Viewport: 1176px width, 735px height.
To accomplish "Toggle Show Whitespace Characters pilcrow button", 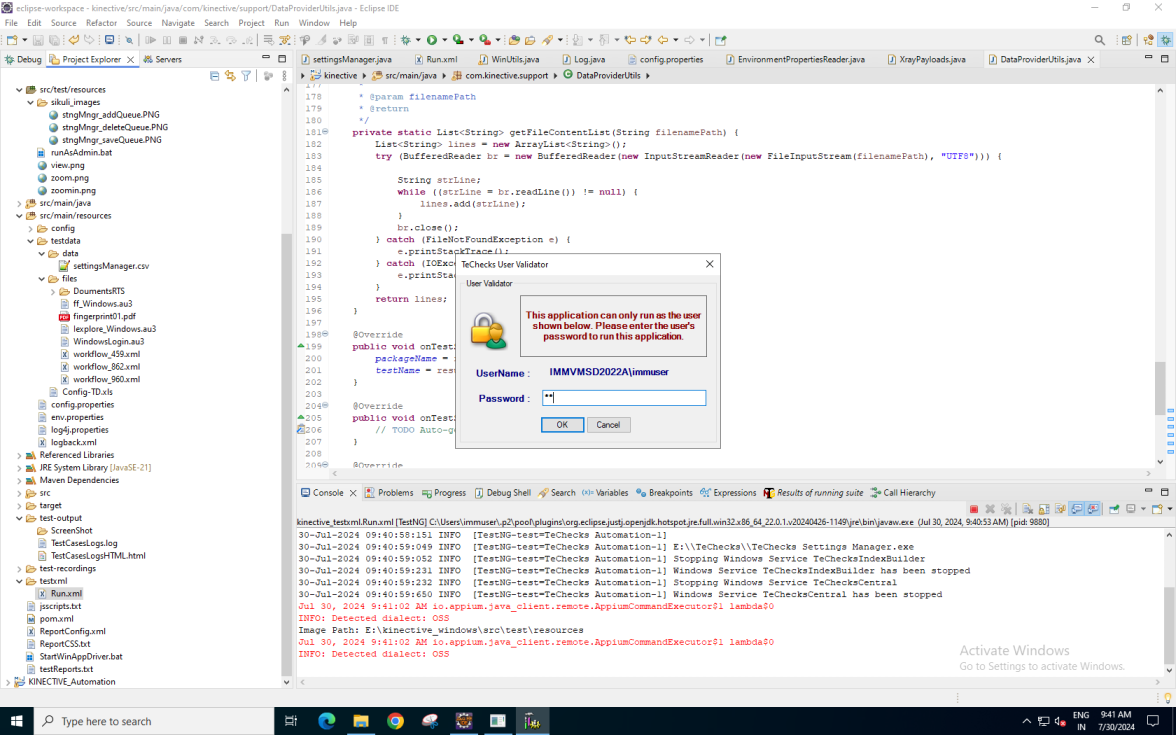I will point(385,40).
